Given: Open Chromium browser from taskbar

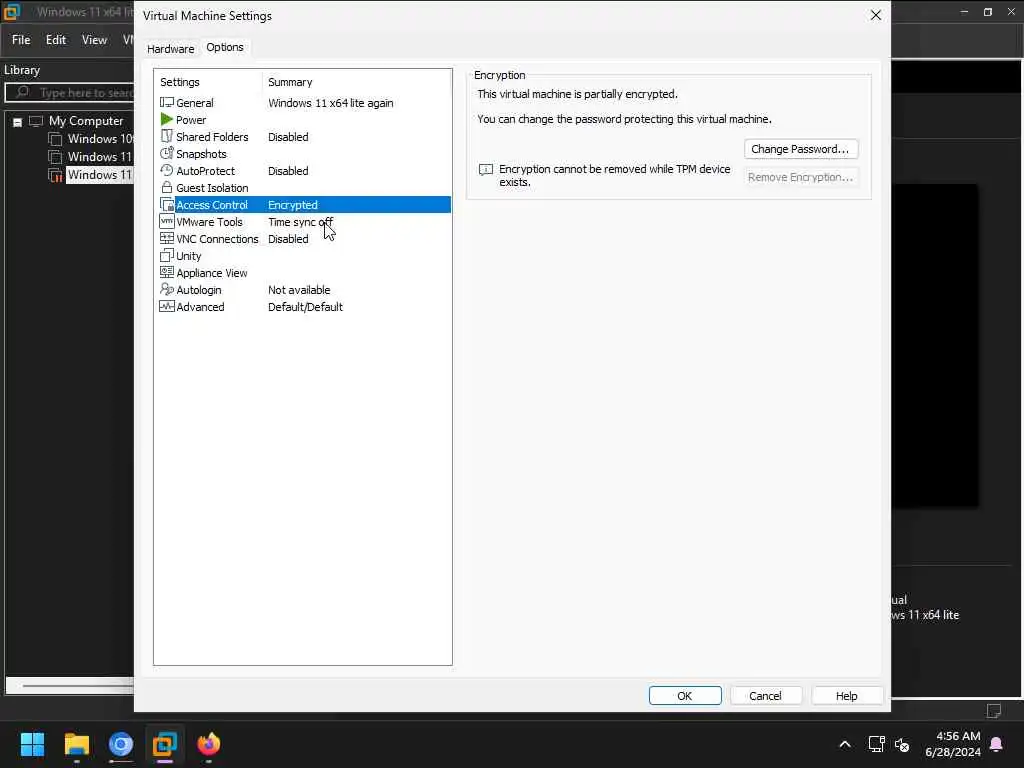Looking at the screenshot, I should pyautogui.click(x=121, y=744).
